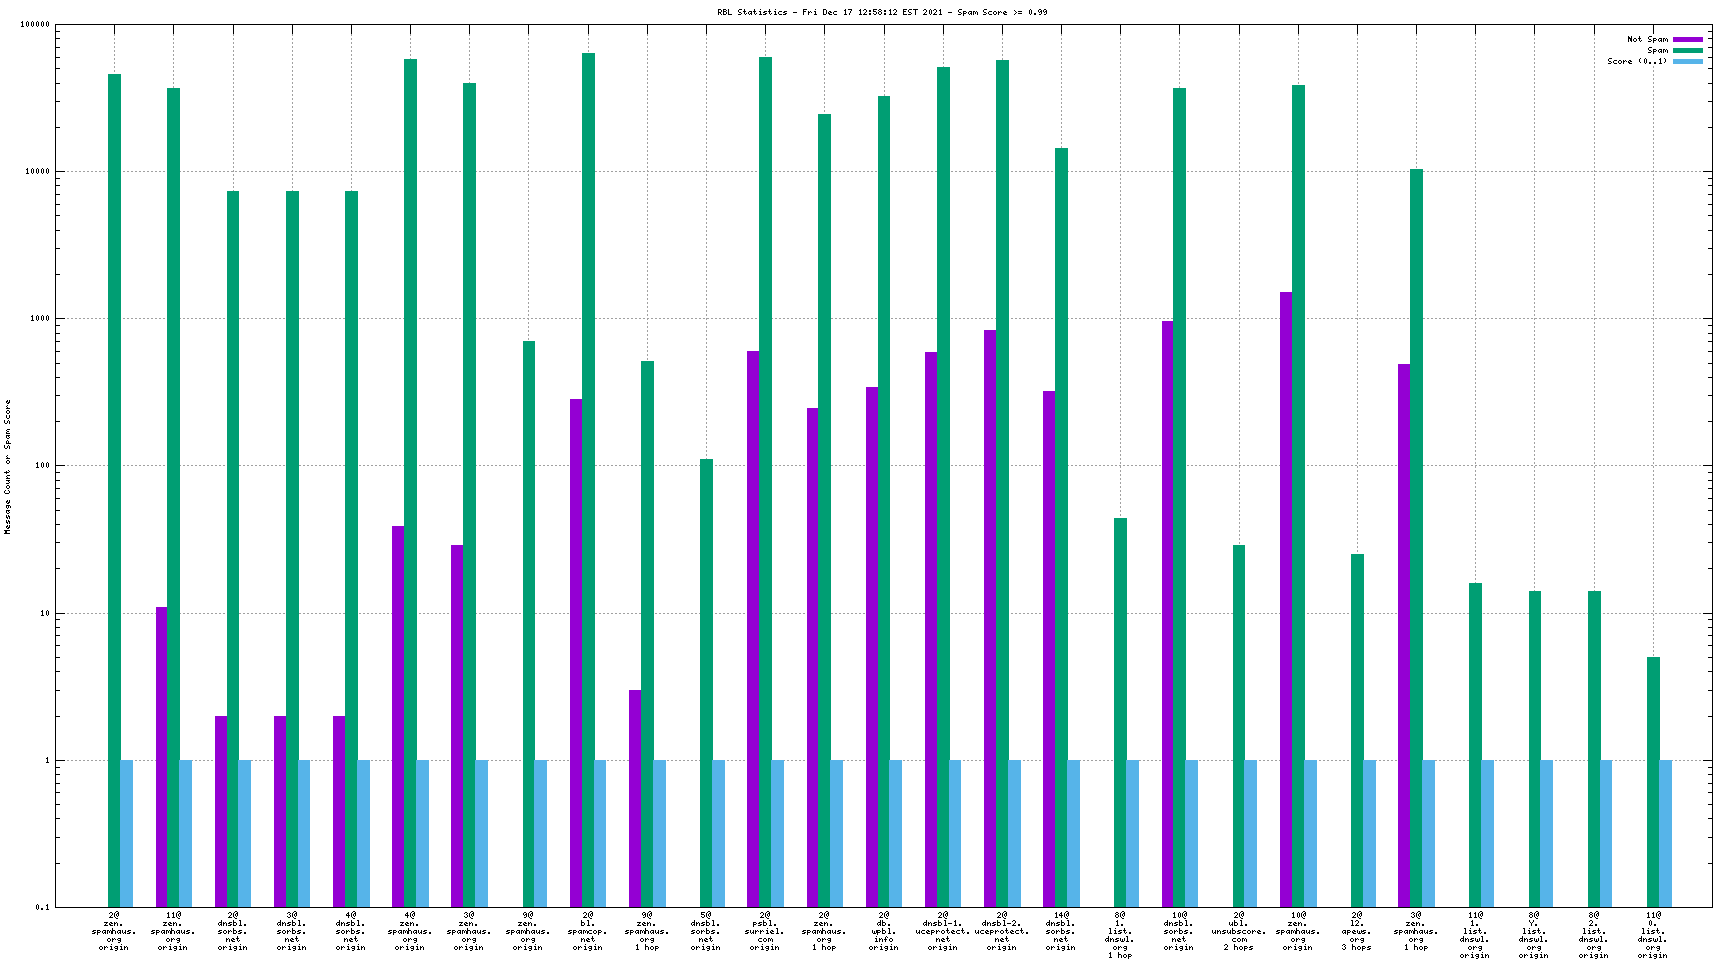Click the green bar for 0.list.dnswl.org
This screenshot has width=1728, height=972.
click(1653, 781)
